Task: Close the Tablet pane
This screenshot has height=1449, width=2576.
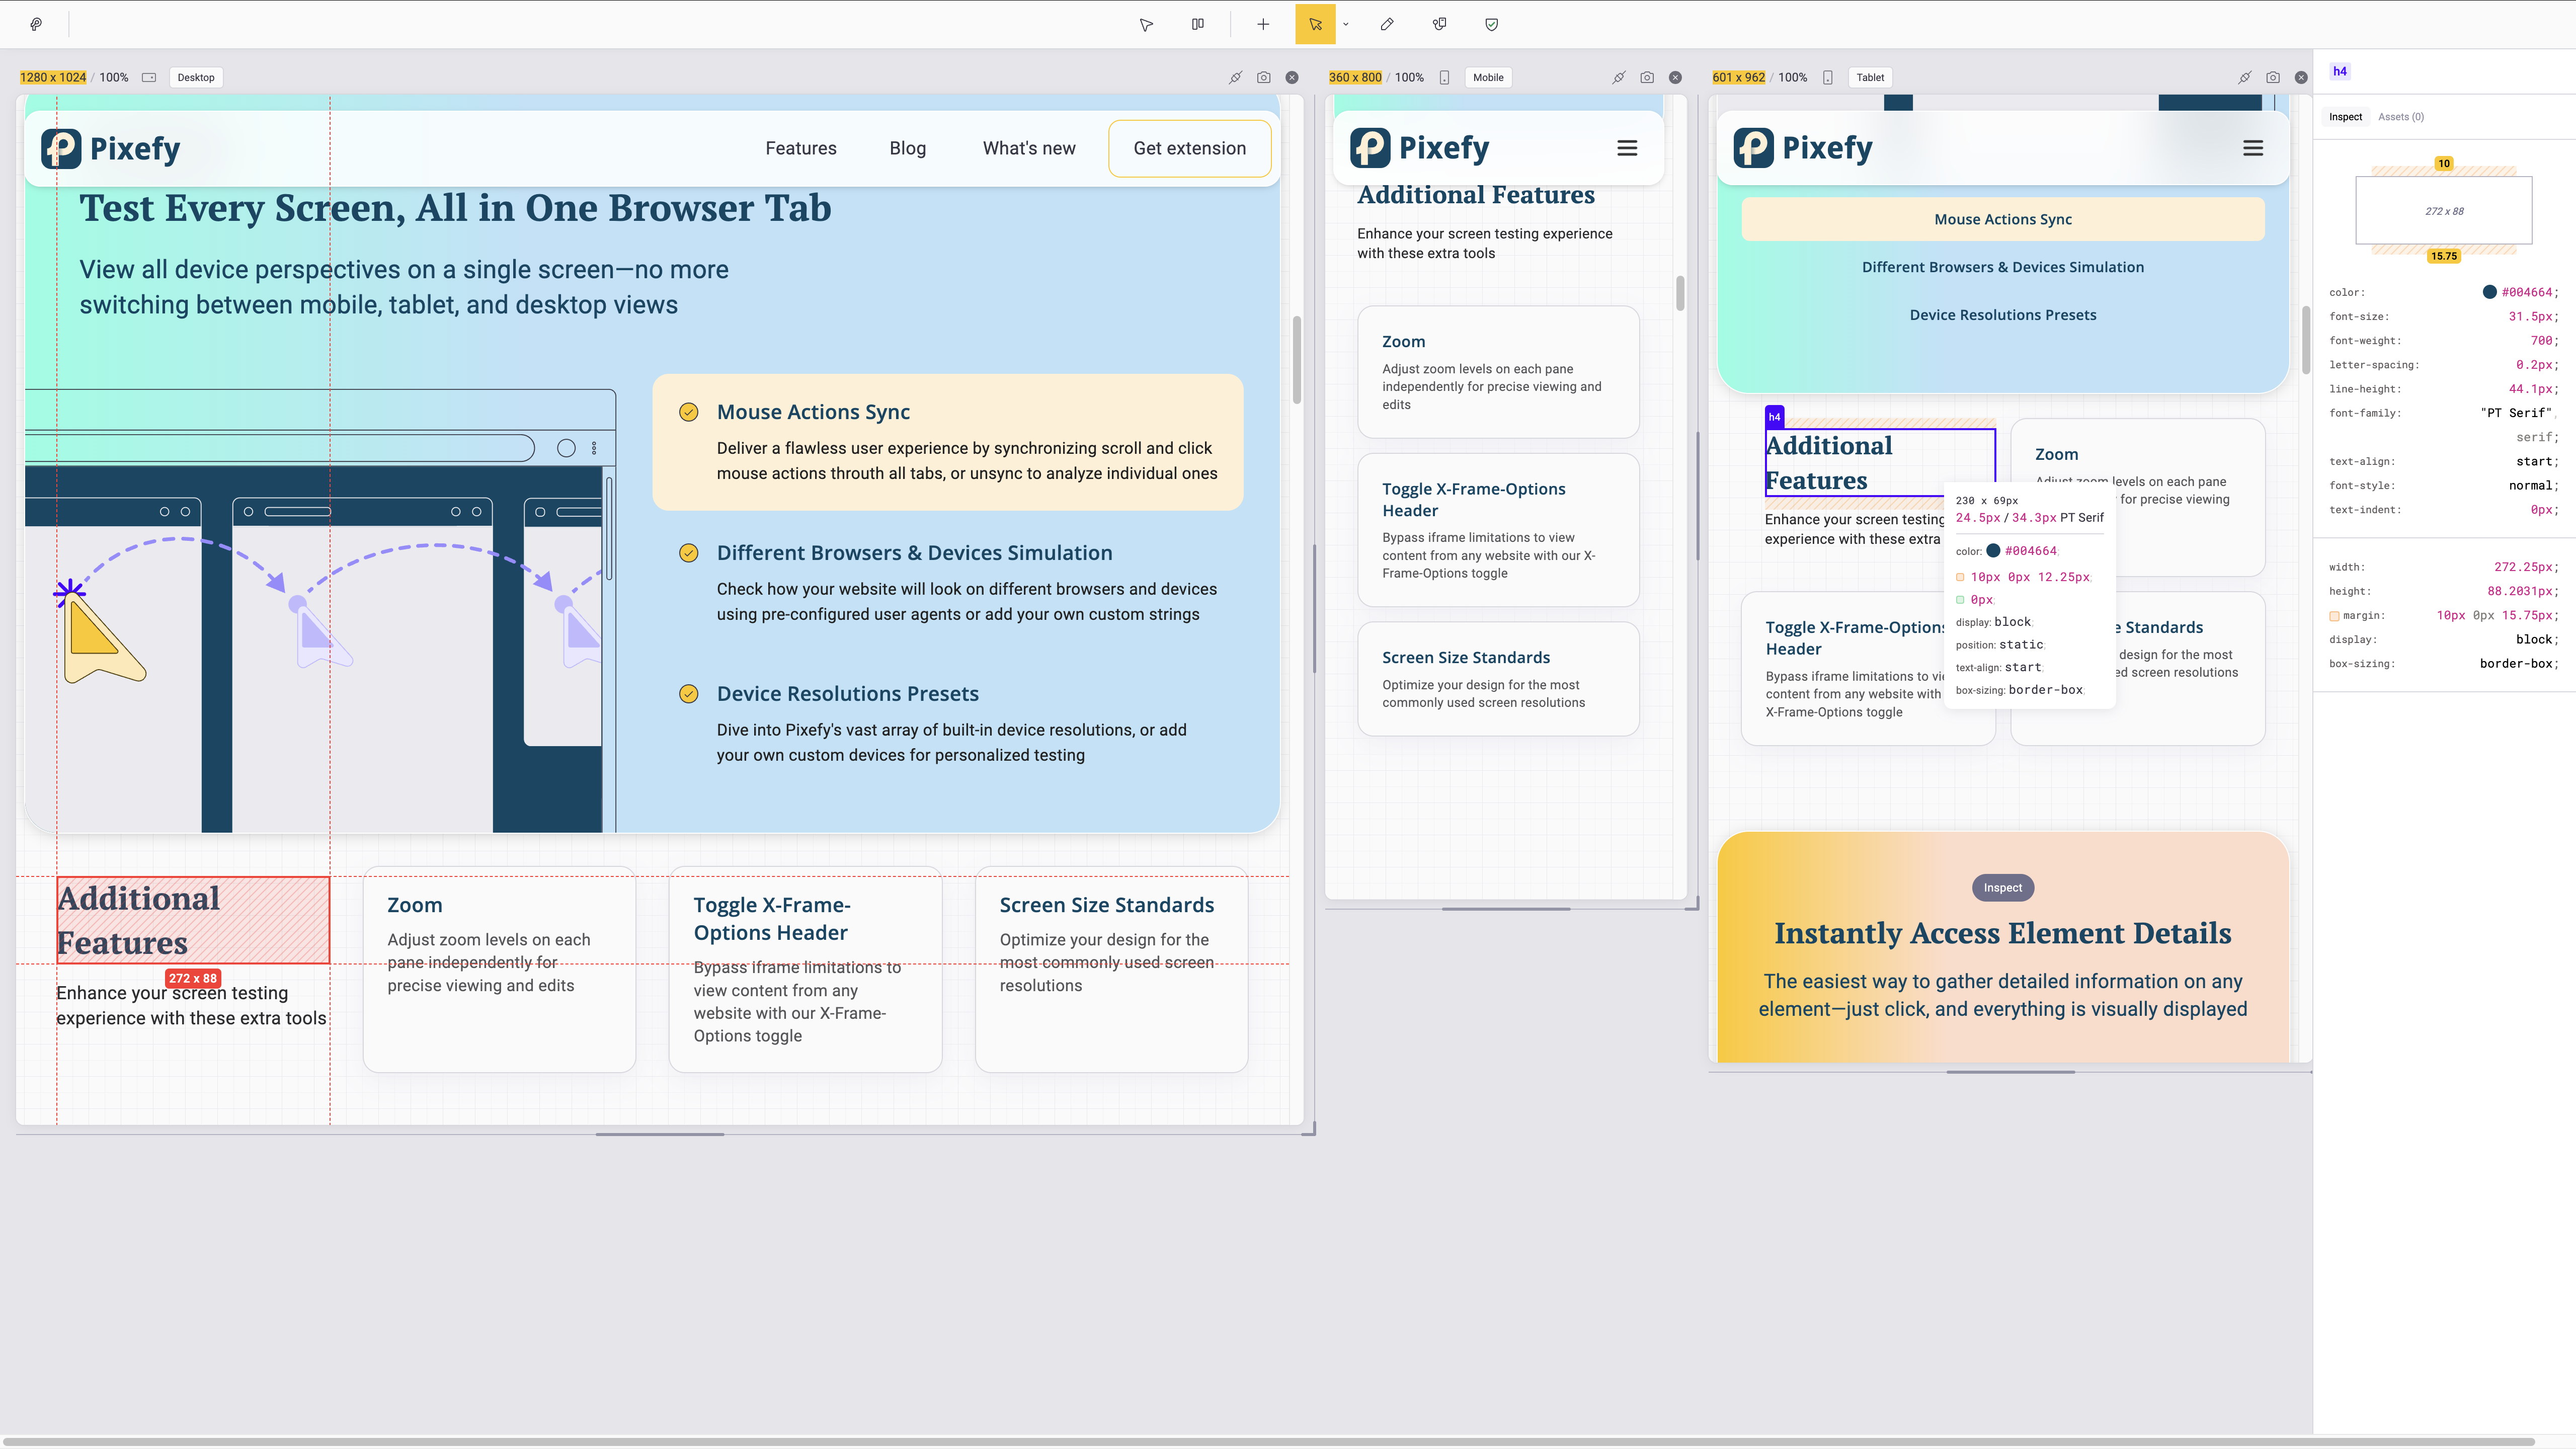Action: (2301, 77)
